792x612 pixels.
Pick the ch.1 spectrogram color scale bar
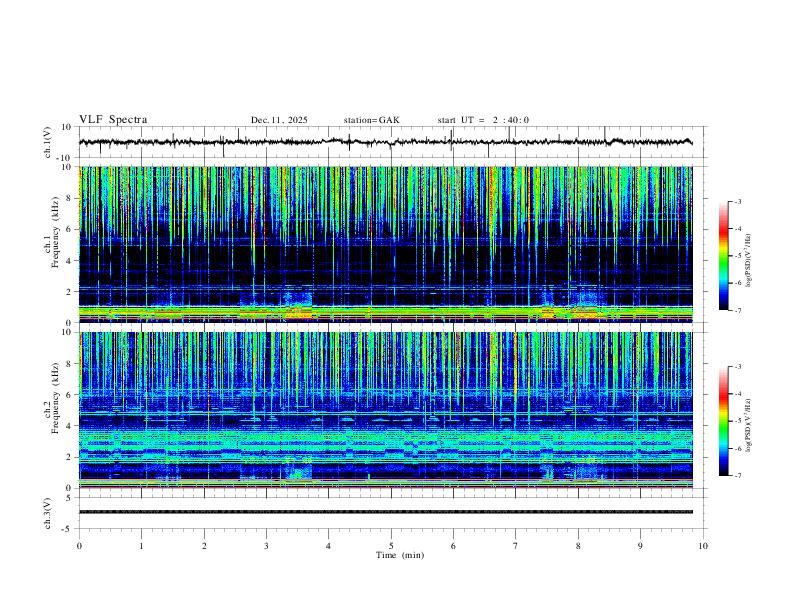click(x=723, y=256)
